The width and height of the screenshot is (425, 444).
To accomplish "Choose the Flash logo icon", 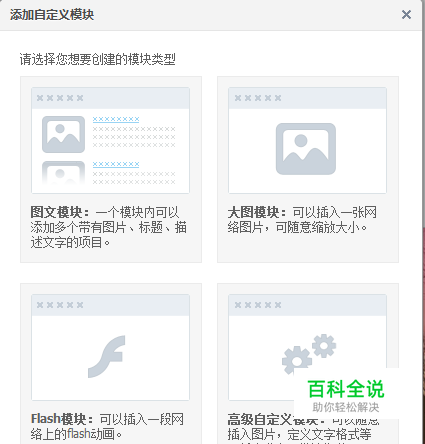I will pyautogui.click(x=107, y=357).
